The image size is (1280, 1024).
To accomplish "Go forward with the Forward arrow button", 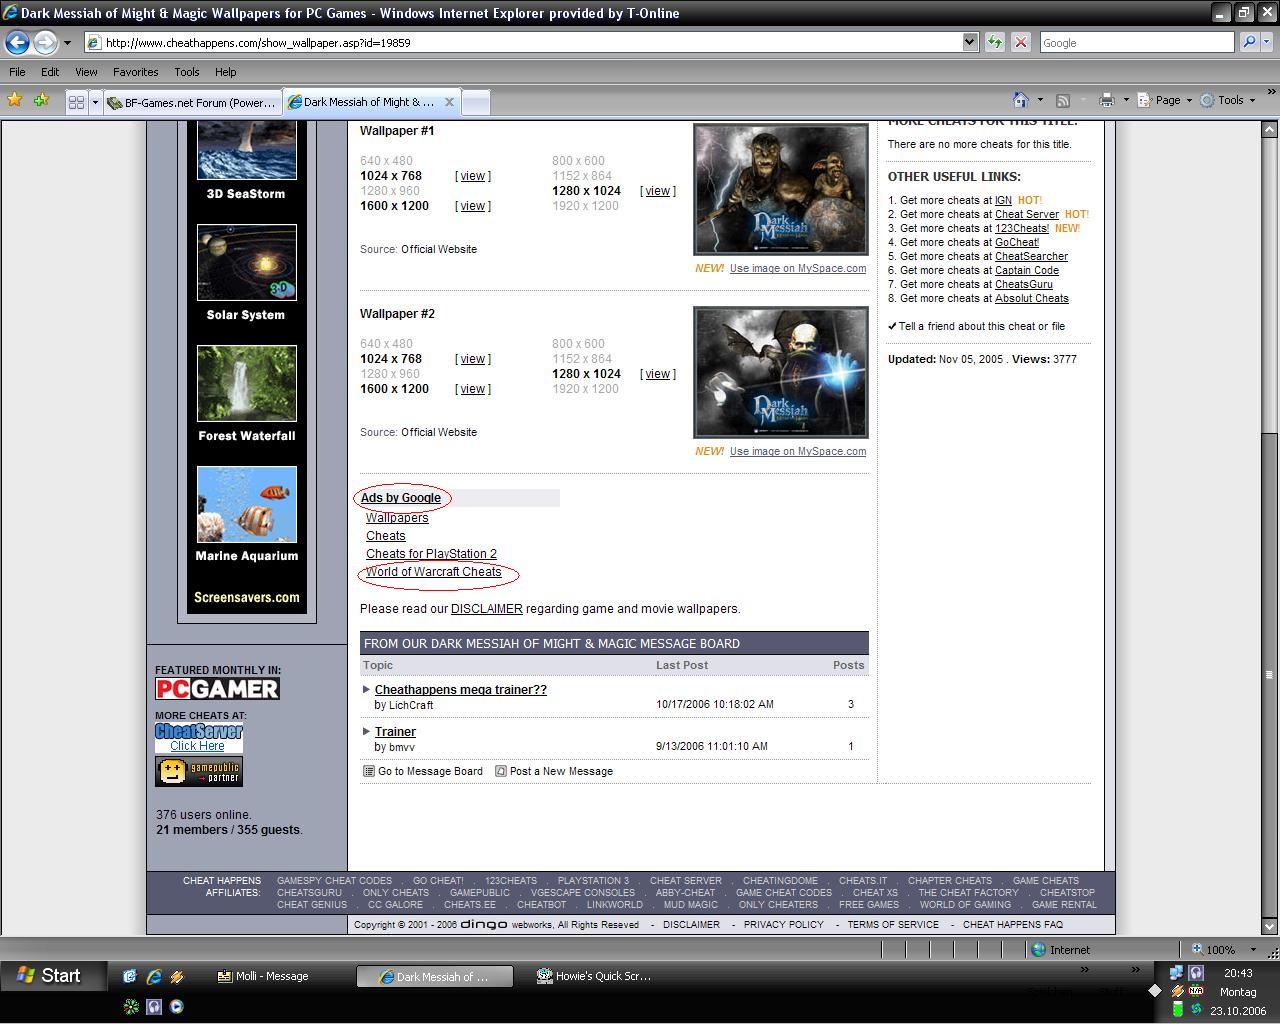I will pyautogui.click(x=45, y=42).
